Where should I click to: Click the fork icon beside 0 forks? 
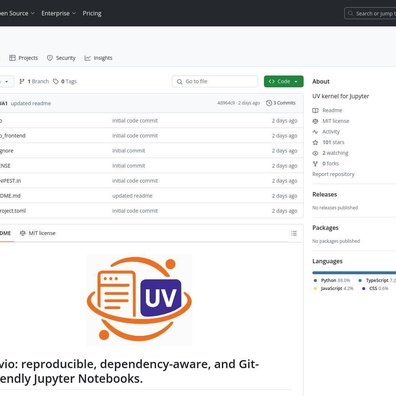coord(315,164)
